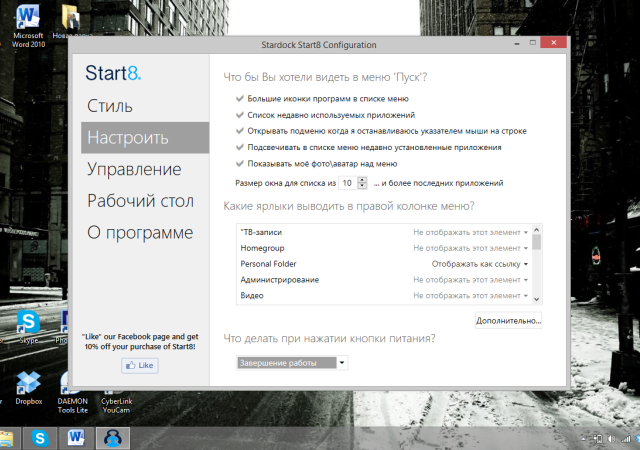Show hidden tray icons arrow
640x450 pixels.
pyautogui.click(x=584, y=439)
